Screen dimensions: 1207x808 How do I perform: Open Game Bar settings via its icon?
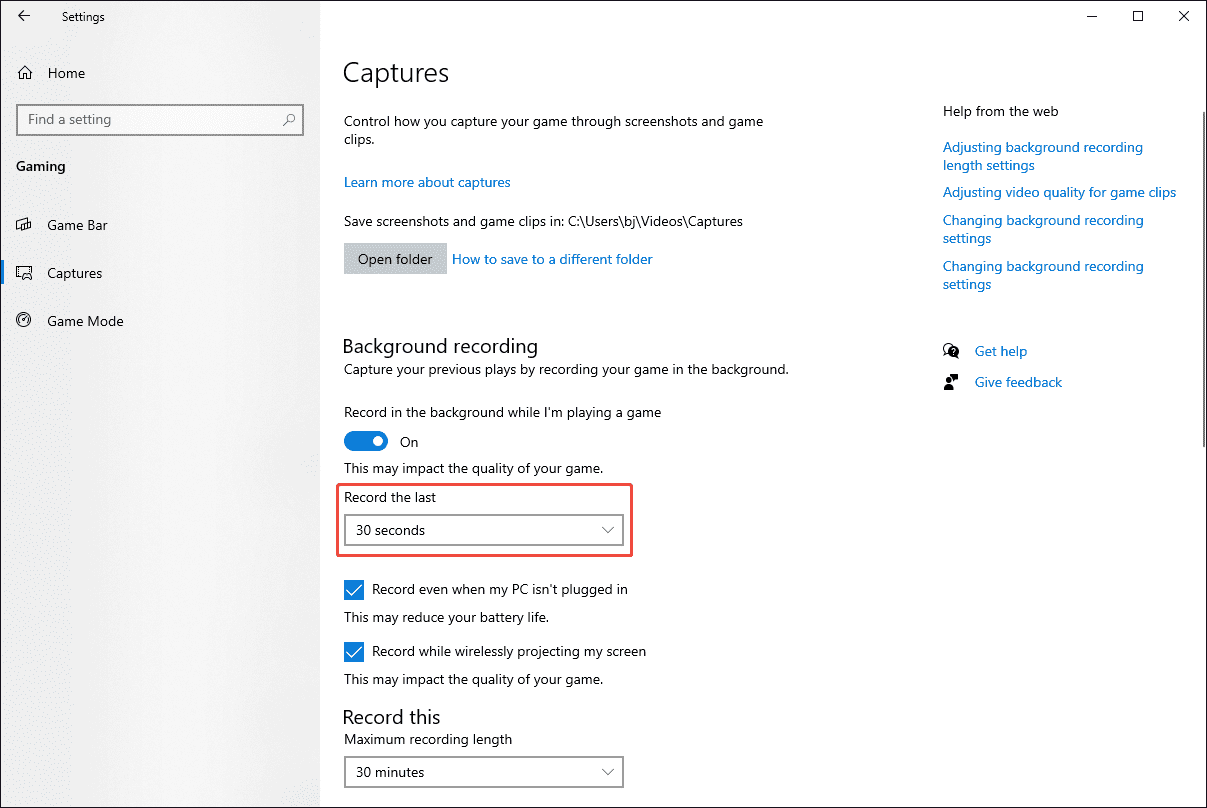tap(23, 225)
